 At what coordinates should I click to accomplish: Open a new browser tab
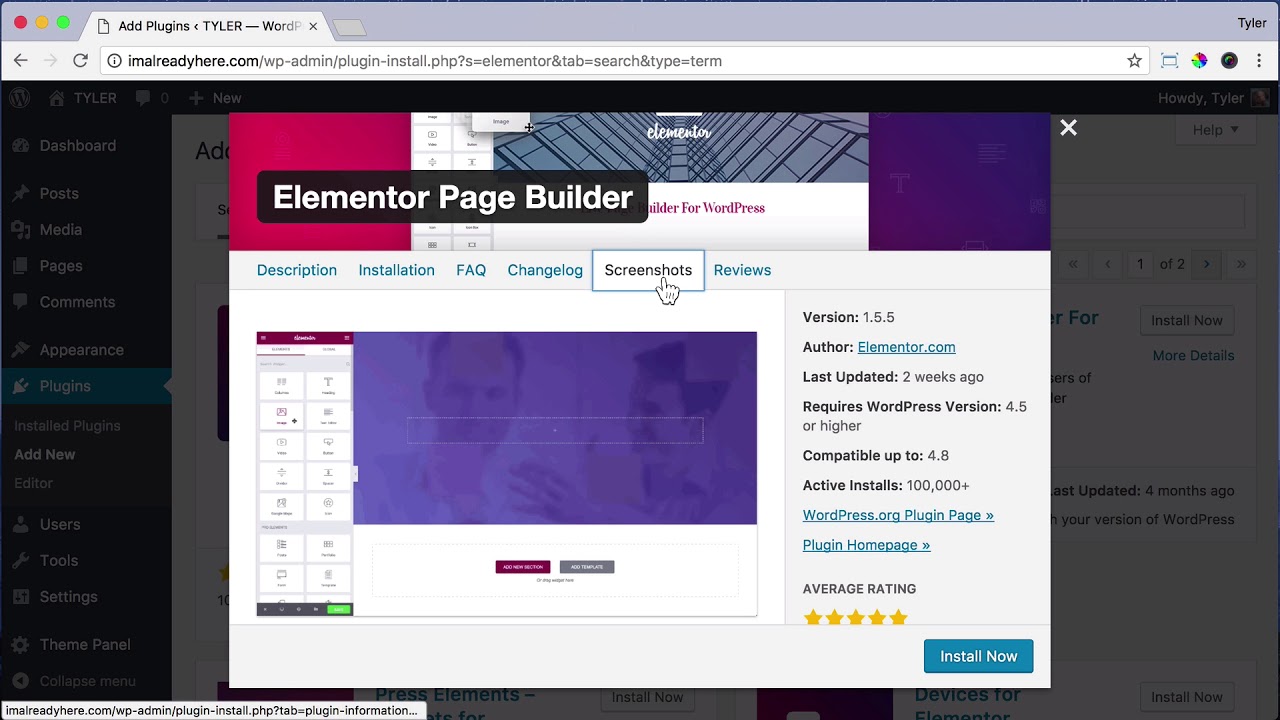[349, 28]
